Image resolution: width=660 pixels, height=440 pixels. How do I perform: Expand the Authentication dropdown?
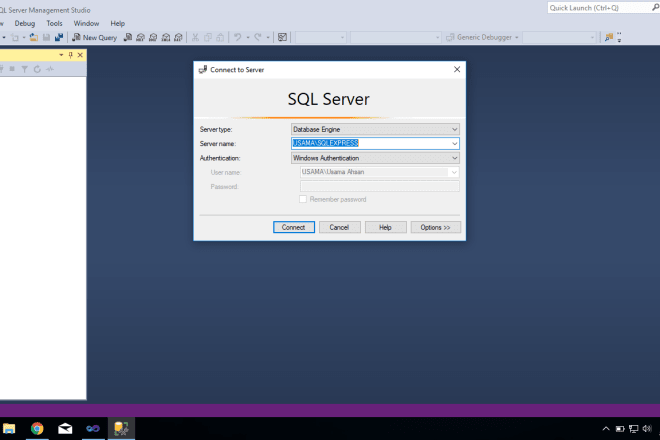click(455, 158)
